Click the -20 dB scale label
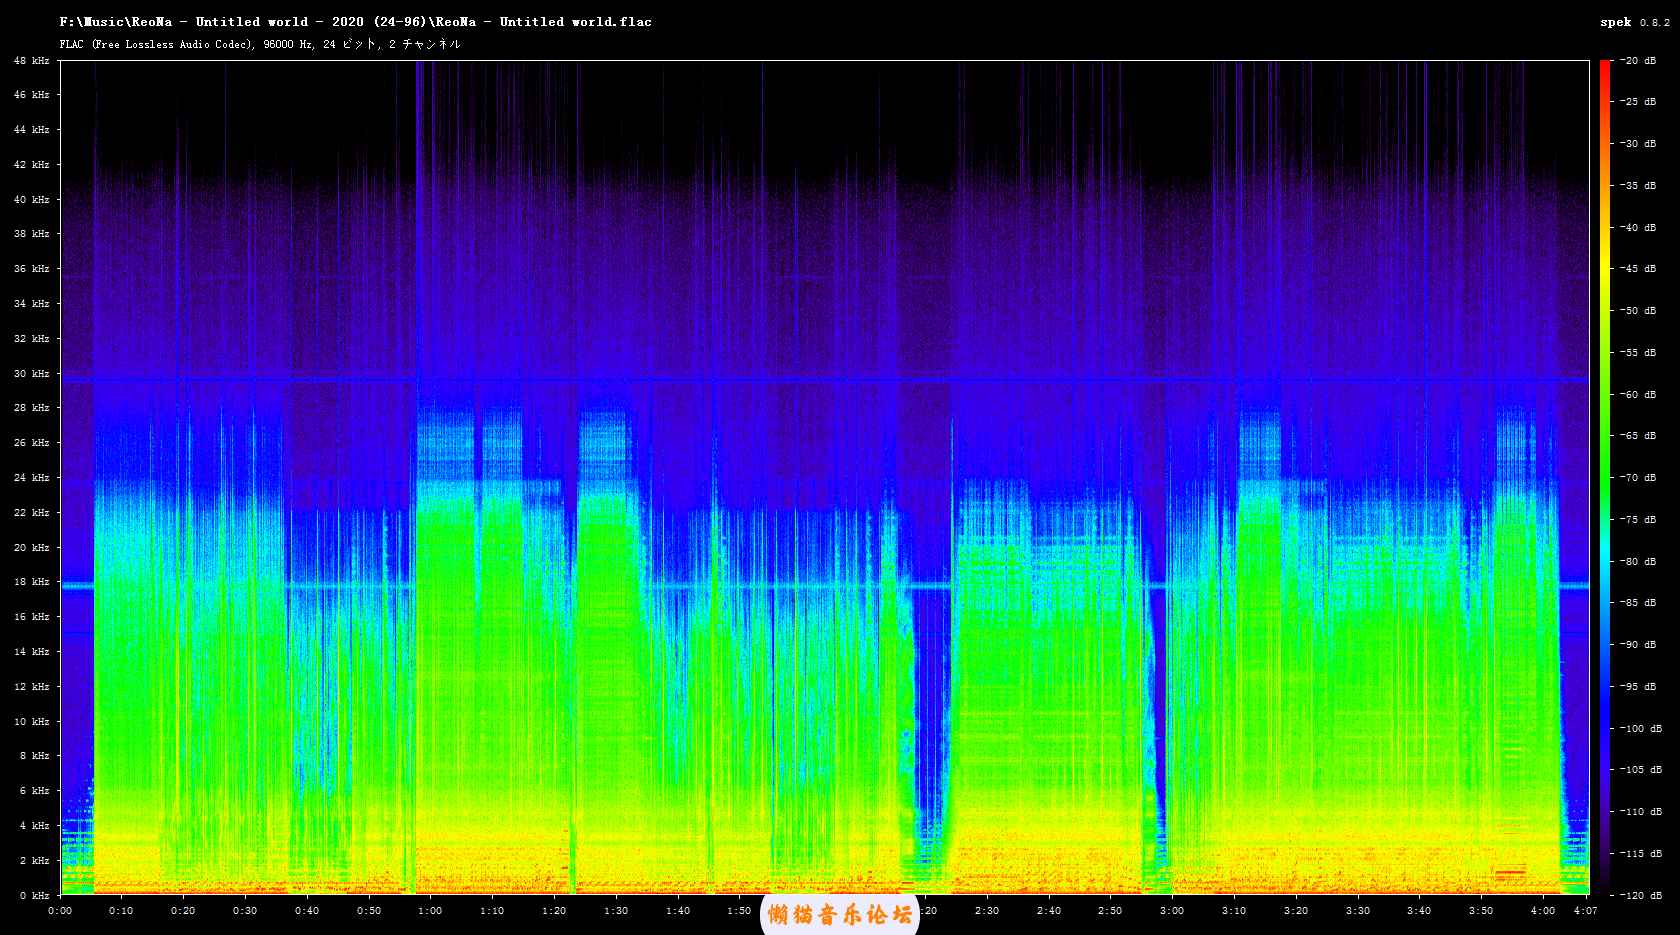Image resolution: width=1680 pixels, height=935 pixels. click(x=1639, y=60)
